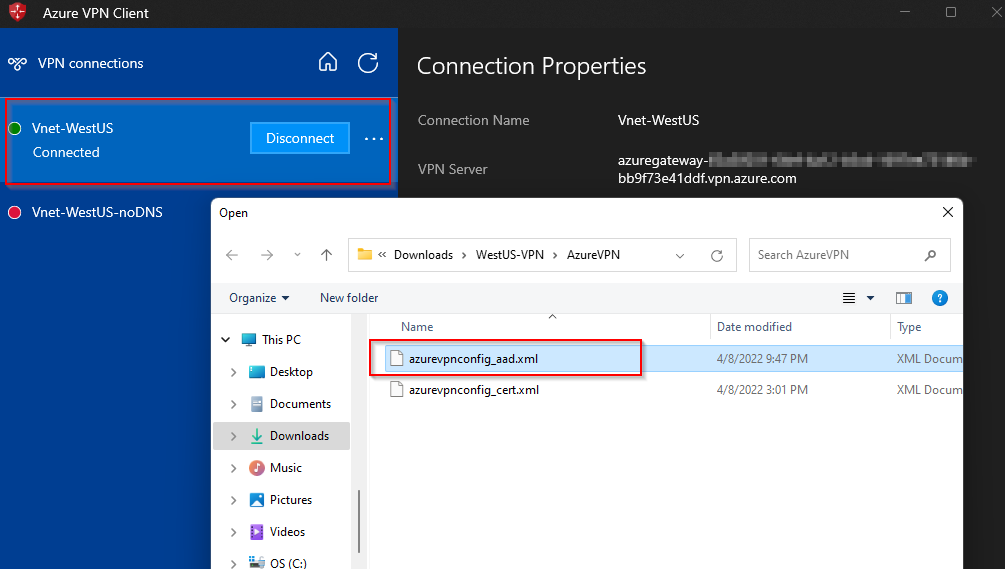Minimize the Azure VPN Client window
The width and height of the screenshot is (1005, 569).
pyautogui.click(x=905, y=12)
